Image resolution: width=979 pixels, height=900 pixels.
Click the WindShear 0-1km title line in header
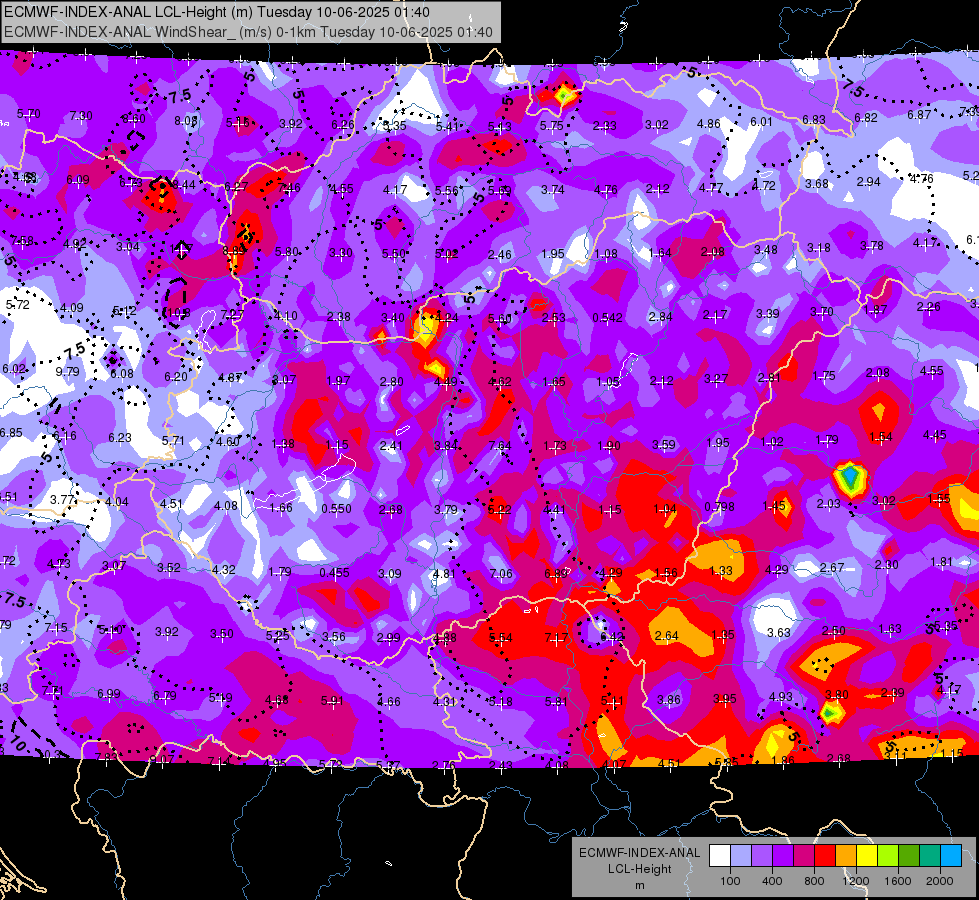click(248, 32)
